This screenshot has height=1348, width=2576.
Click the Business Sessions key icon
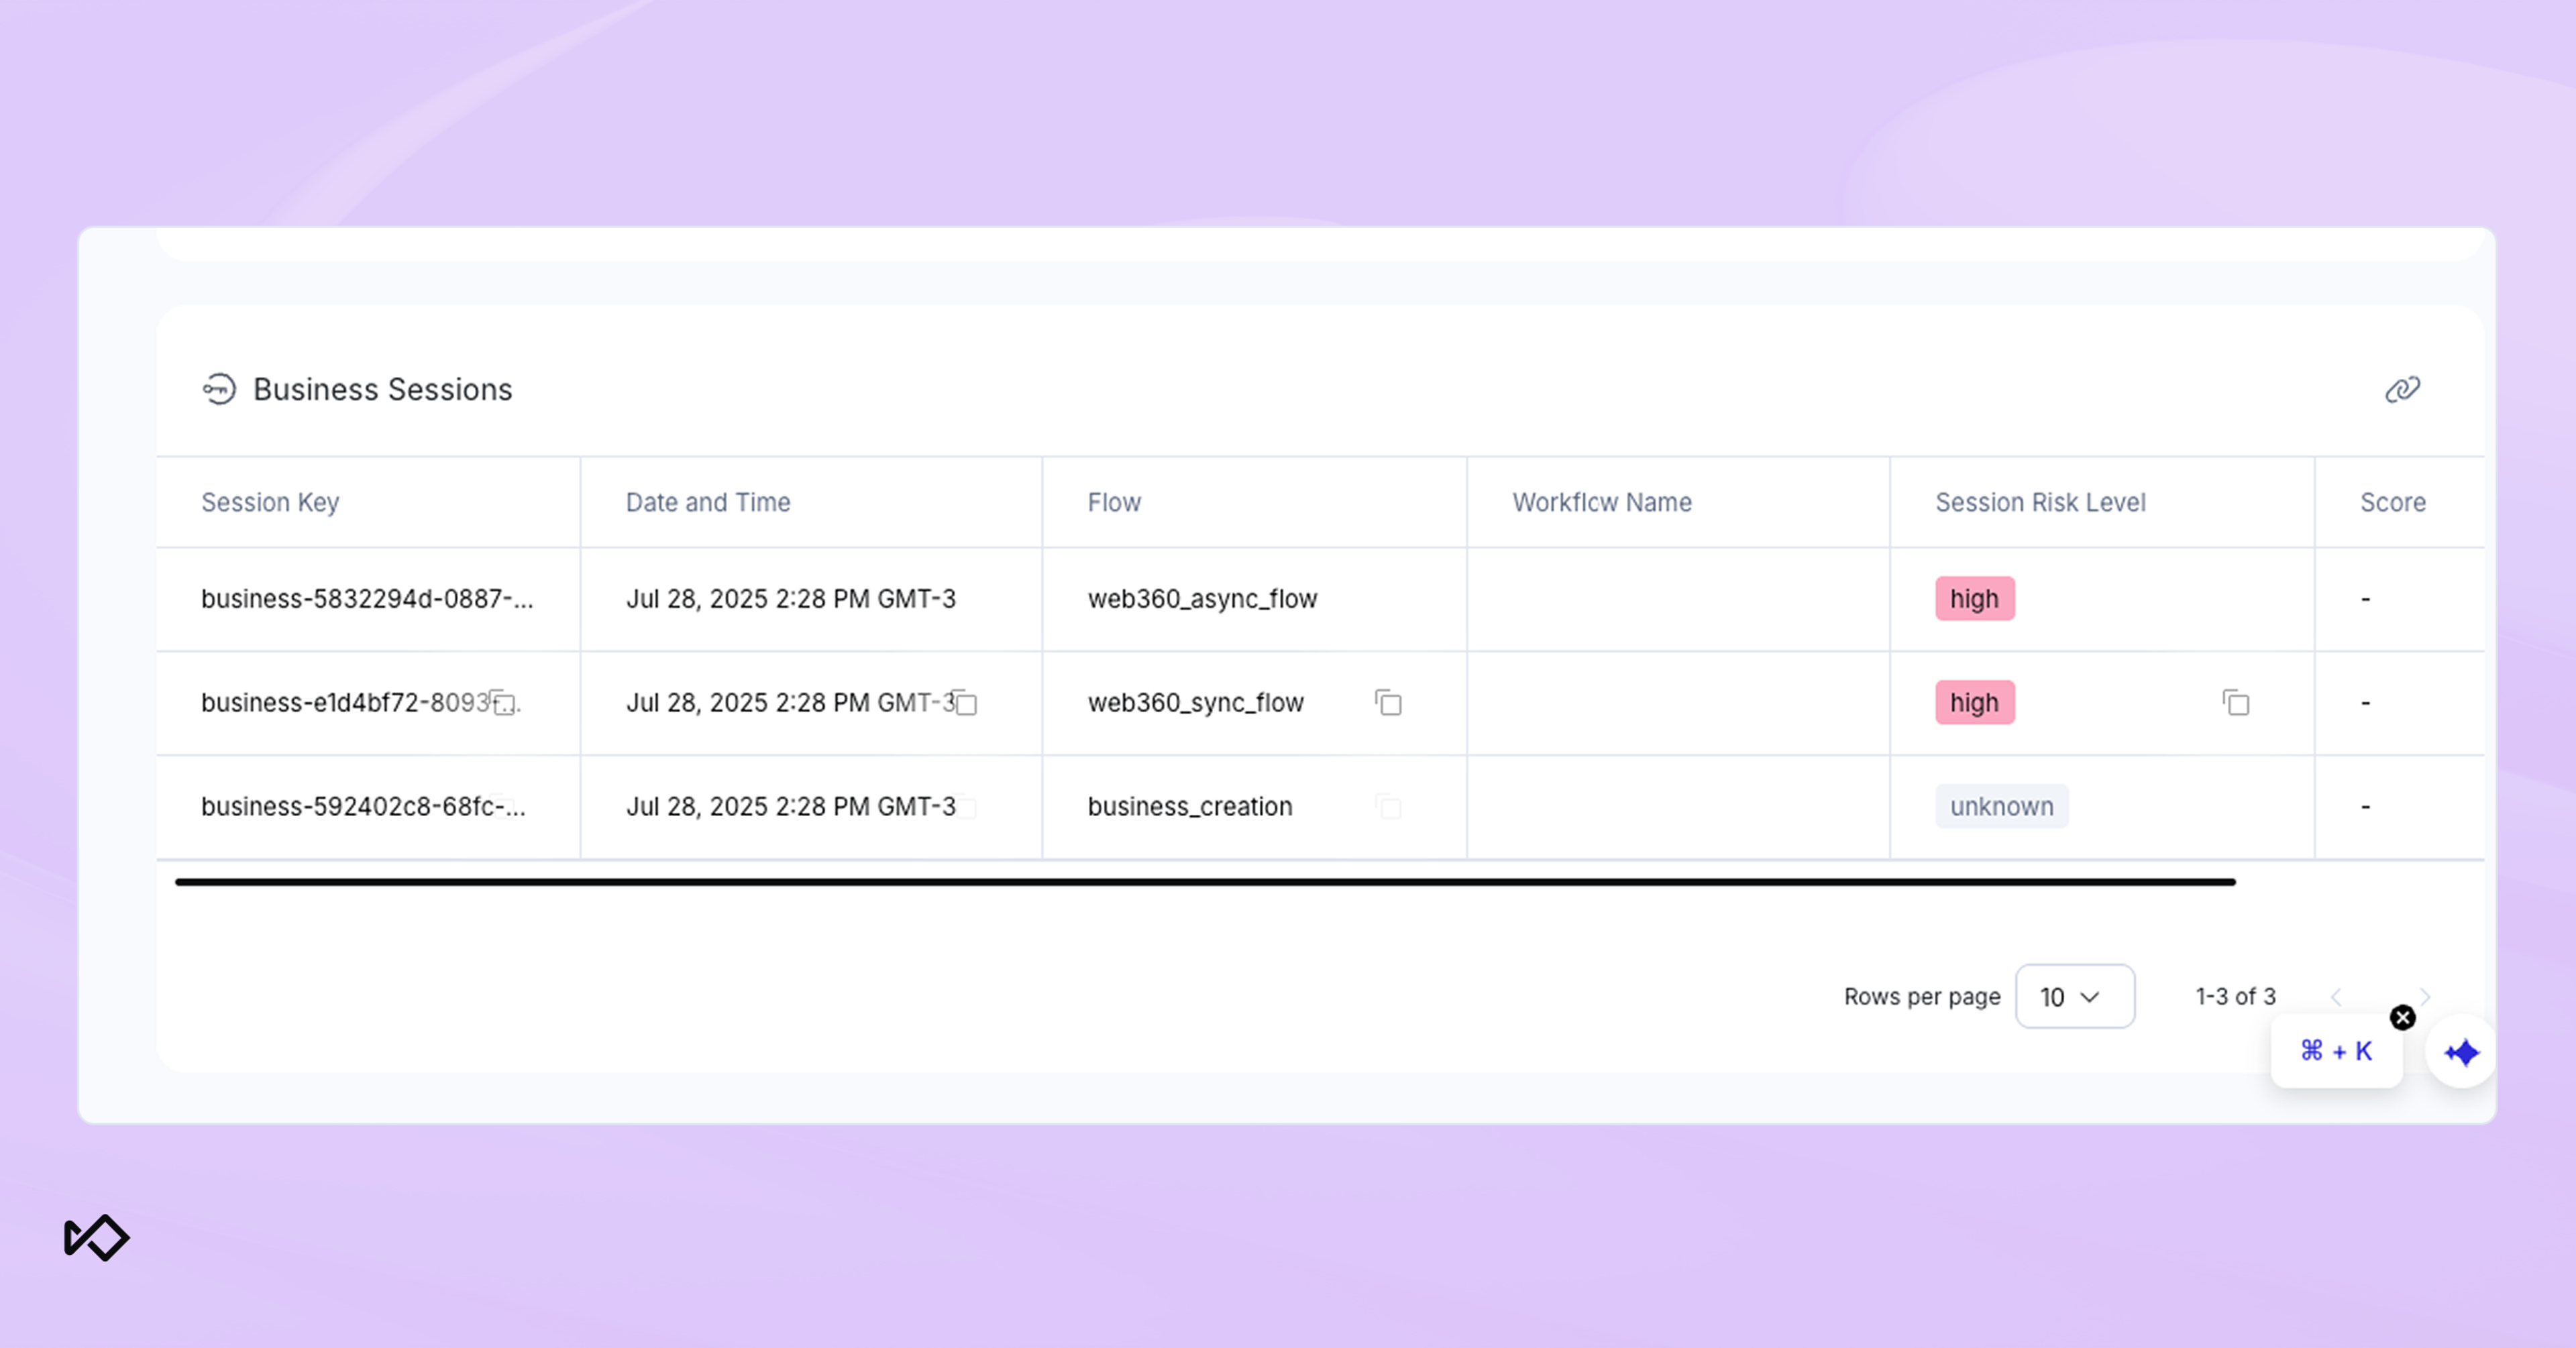(219, 389)
